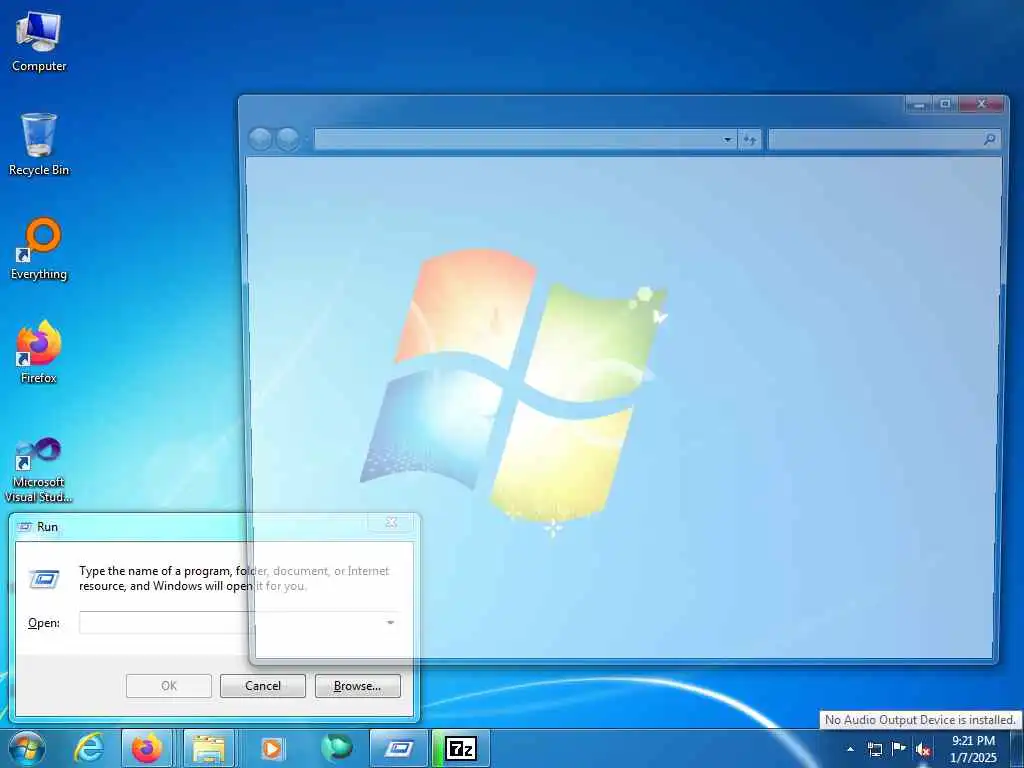The image size is (1024, 768).
Task: Click the muted speaker volume tray icon
Action: pyautogui.click(x=923, y=749)
